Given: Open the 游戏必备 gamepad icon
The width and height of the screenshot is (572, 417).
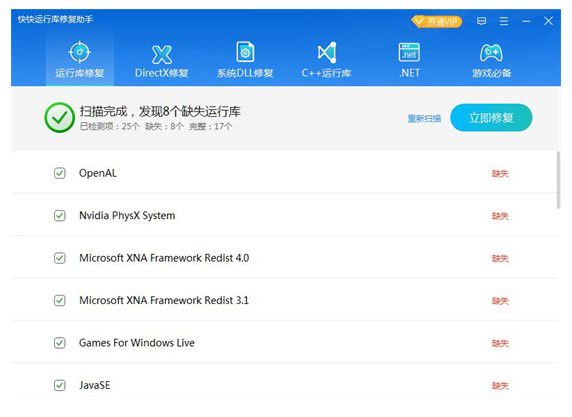Looking at the screenshot, I should 491,53.
